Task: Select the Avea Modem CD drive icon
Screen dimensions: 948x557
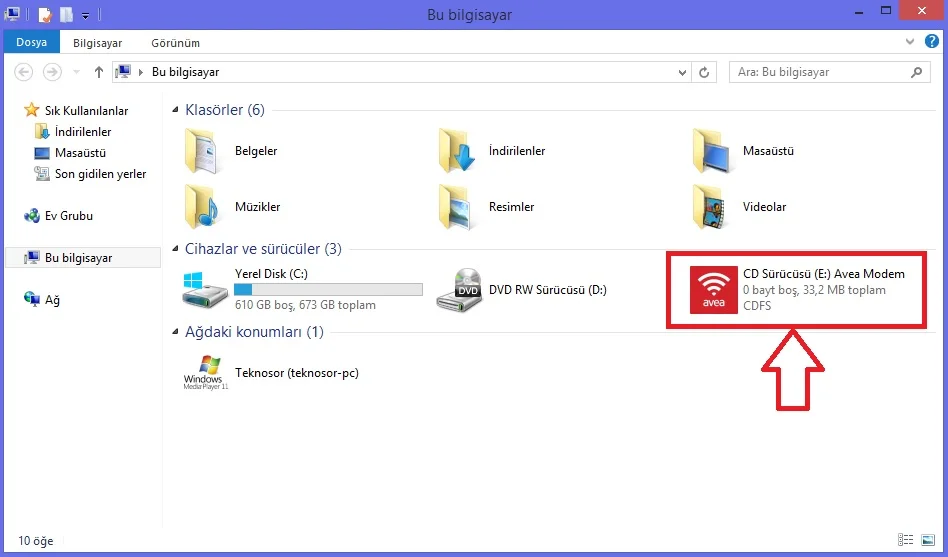Action: point(713,290)
